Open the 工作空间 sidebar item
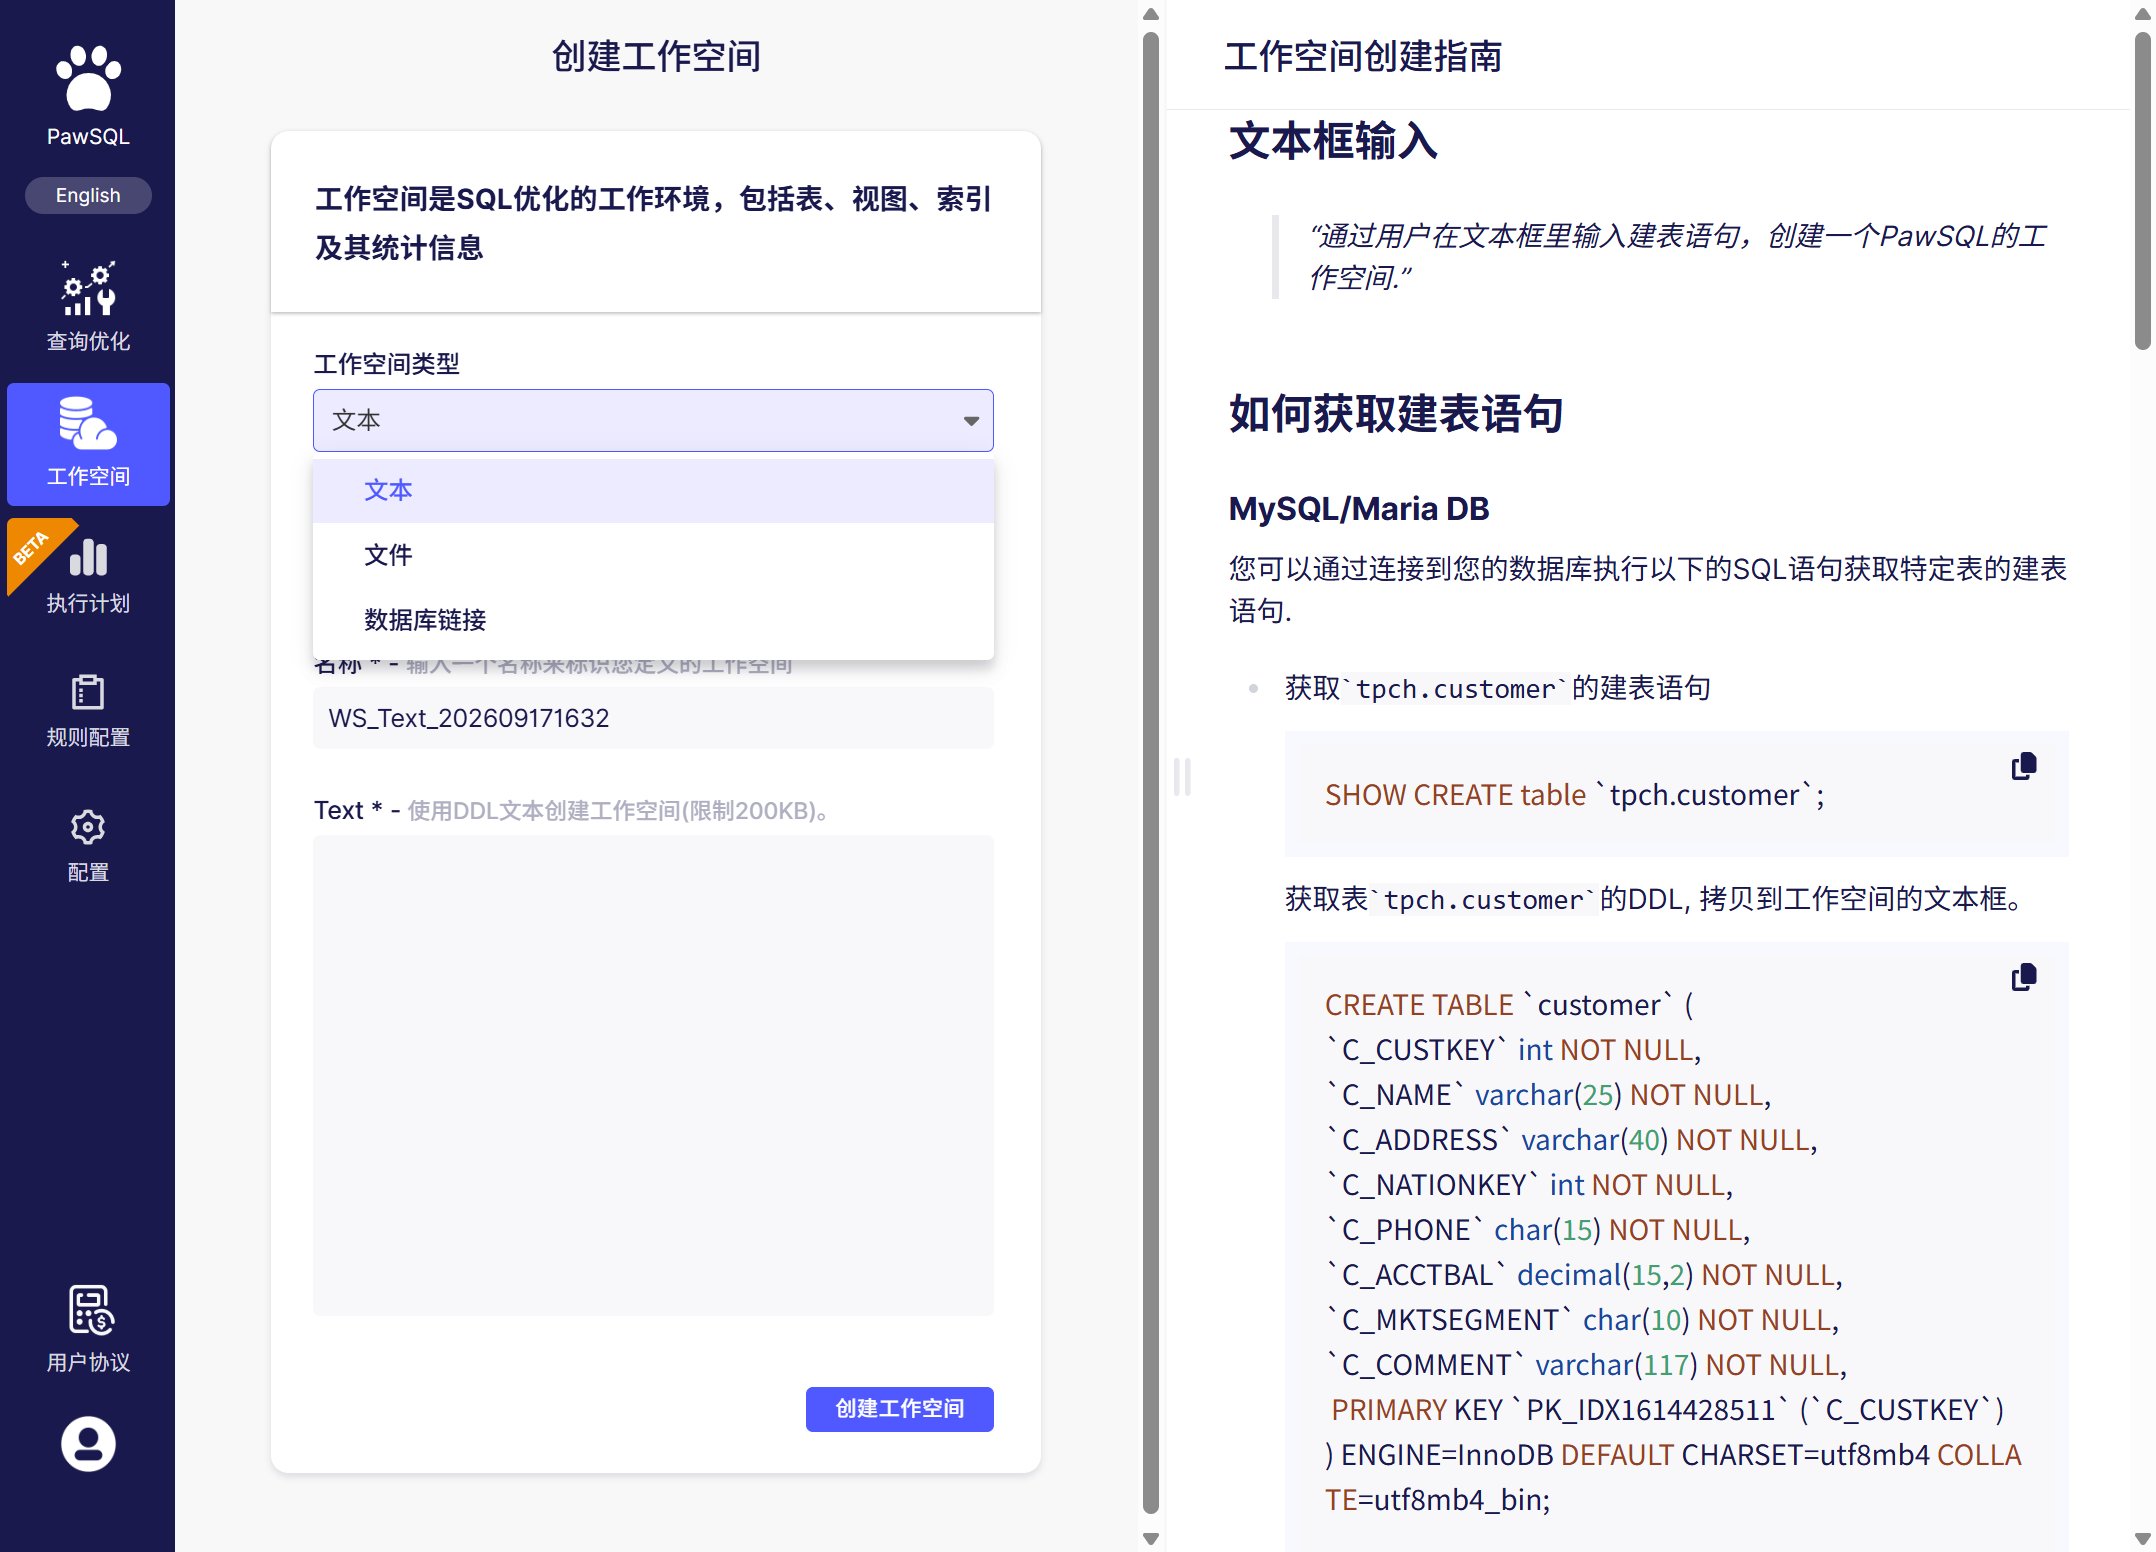This screenshot has height=1552, width=2156. [x=88, y=444]
